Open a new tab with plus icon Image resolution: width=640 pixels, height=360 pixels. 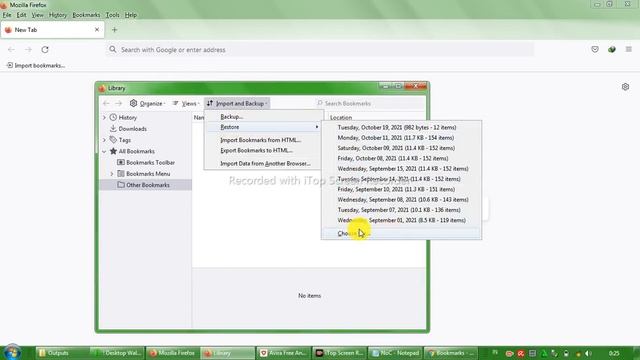point(115,30)
